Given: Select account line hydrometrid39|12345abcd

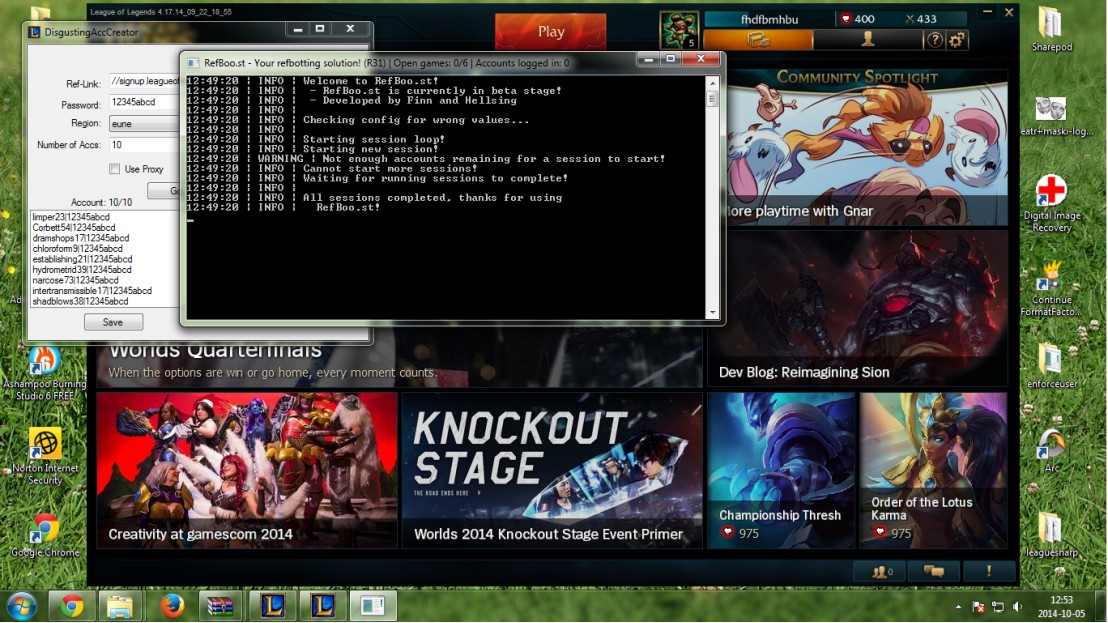Looking at the screenshot, I should (x=81, y=270).
